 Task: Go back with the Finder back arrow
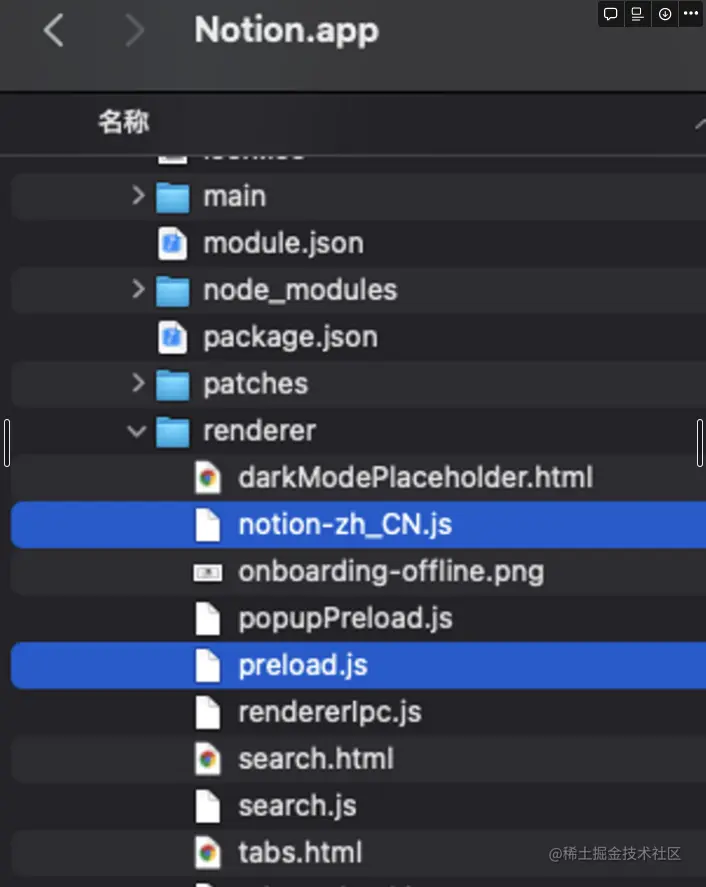pyautogui.click(x=53, y=30)
